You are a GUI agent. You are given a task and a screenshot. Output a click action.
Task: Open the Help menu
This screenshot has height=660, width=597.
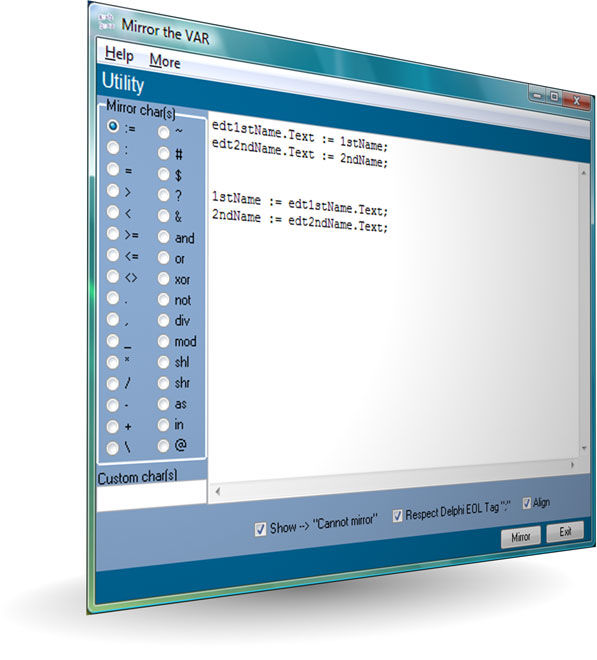[119, 54]
